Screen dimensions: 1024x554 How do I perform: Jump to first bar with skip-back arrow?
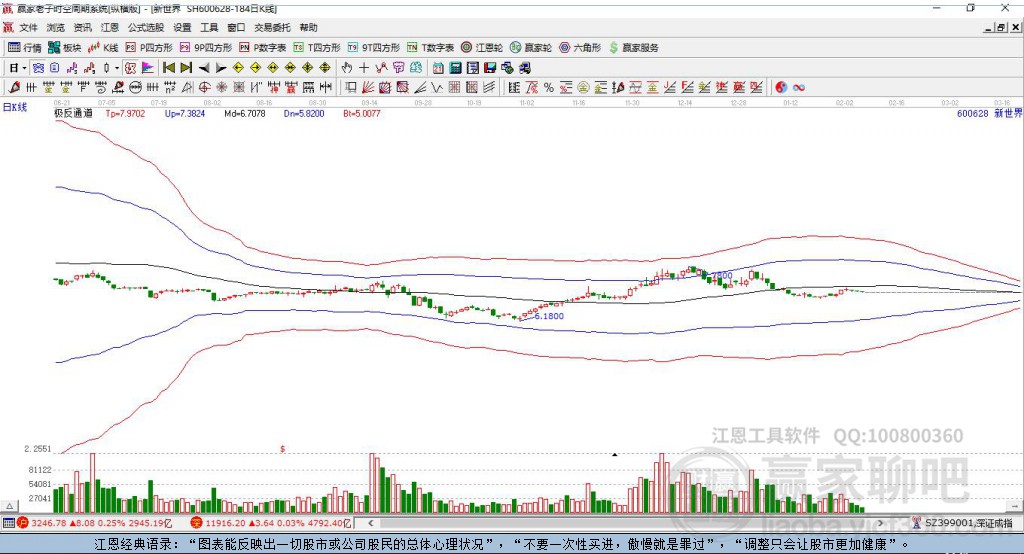tap(169, 68)
